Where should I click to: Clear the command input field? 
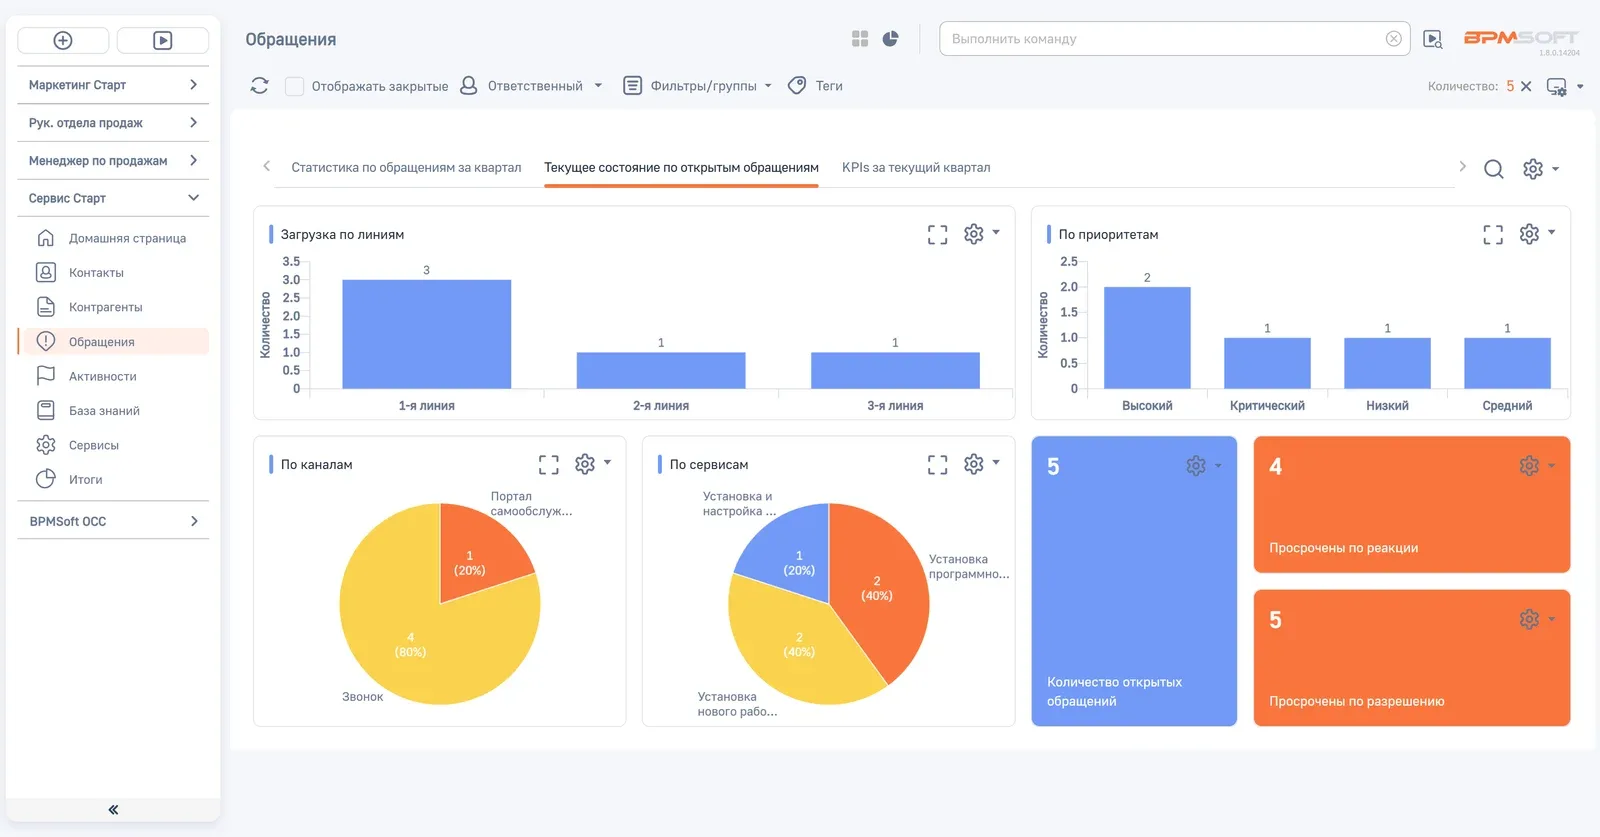point(1393,39)
